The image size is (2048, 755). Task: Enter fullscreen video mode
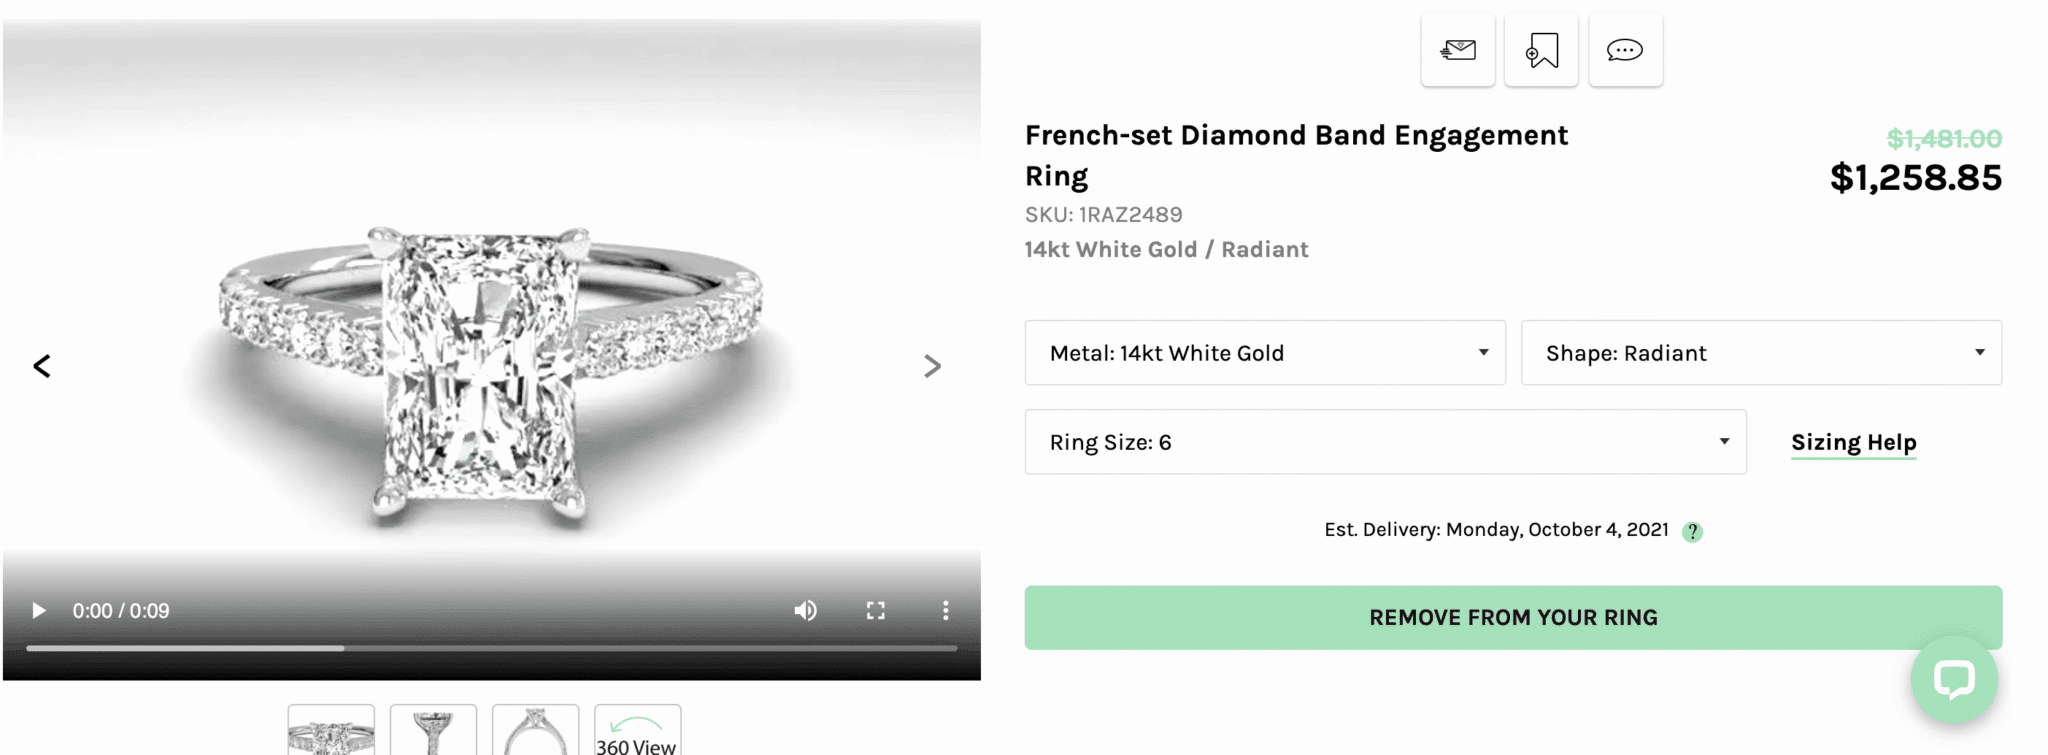tap(876, 610)
